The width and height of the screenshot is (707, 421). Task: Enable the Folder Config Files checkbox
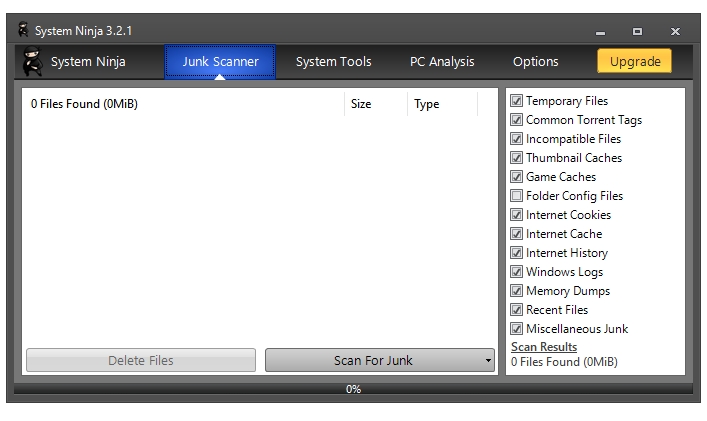click(x=516, y=196)
